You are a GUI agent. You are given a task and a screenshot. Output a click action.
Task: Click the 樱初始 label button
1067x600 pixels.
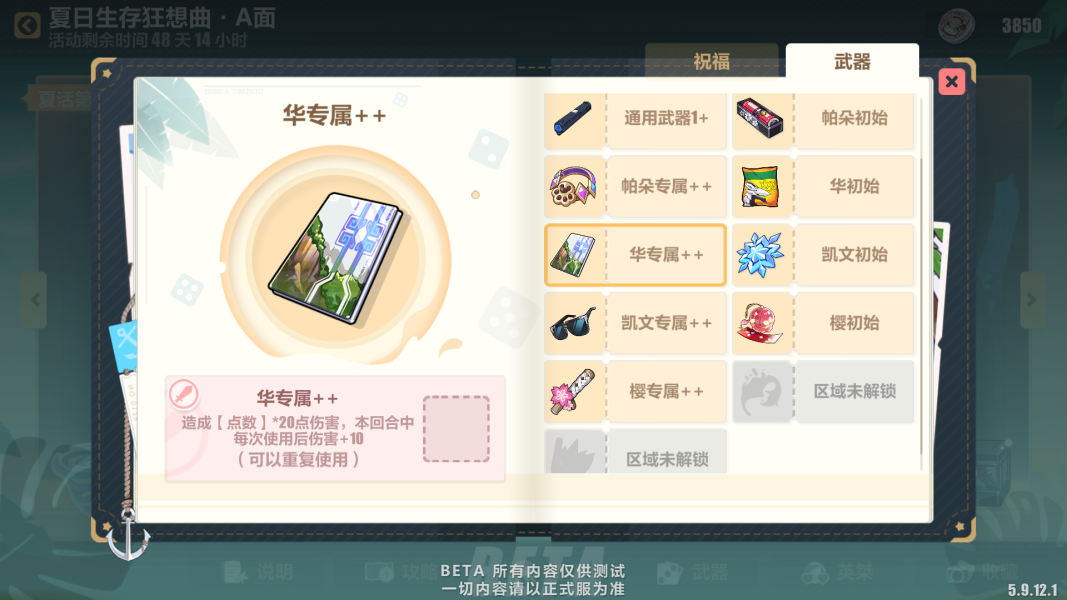click(x=854, y=323)
